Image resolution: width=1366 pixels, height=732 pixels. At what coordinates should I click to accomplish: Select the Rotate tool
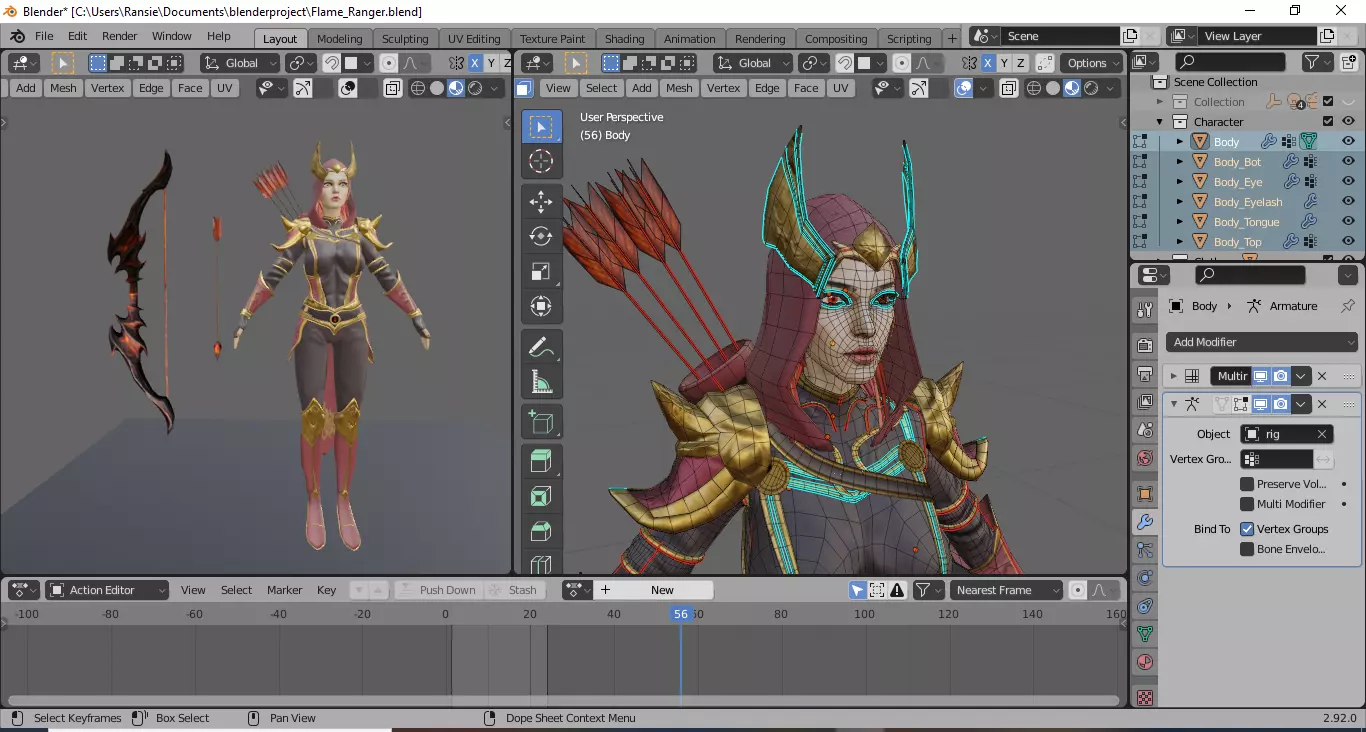pos(541,236)
